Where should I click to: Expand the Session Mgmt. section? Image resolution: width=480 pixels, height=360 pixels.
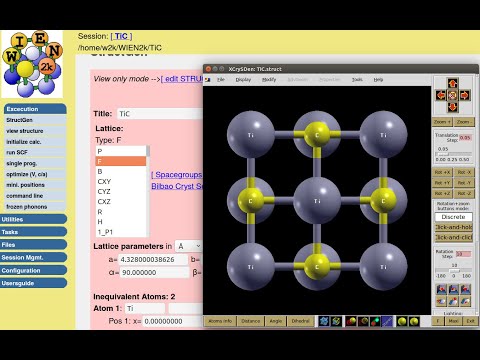tap(33, 257)
